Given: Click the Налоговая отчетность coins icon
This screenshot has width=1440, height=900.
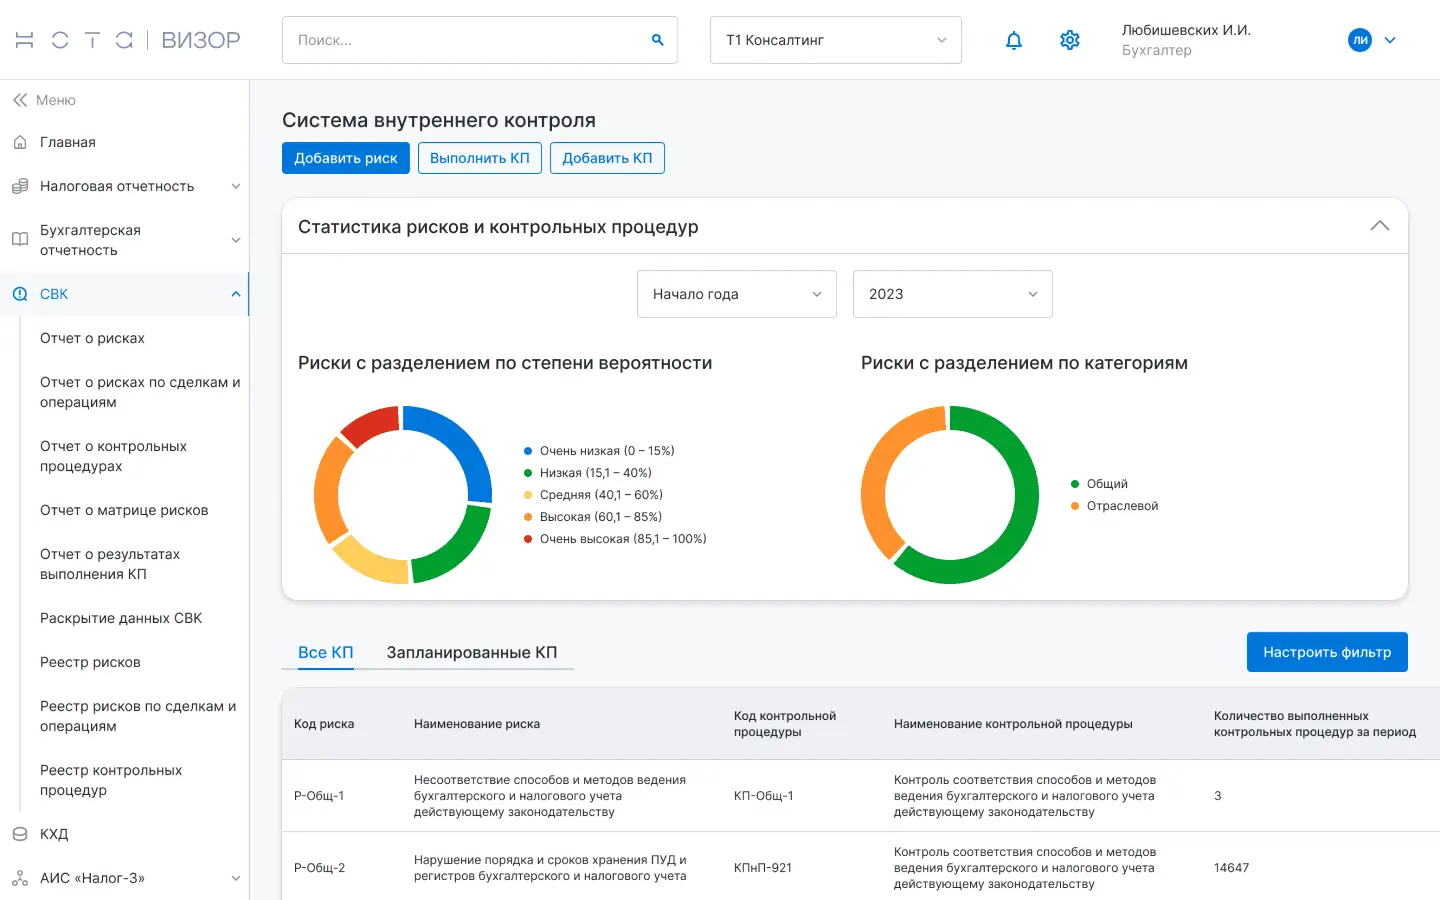Looking at the screenshot, I should tap(20, 187).
